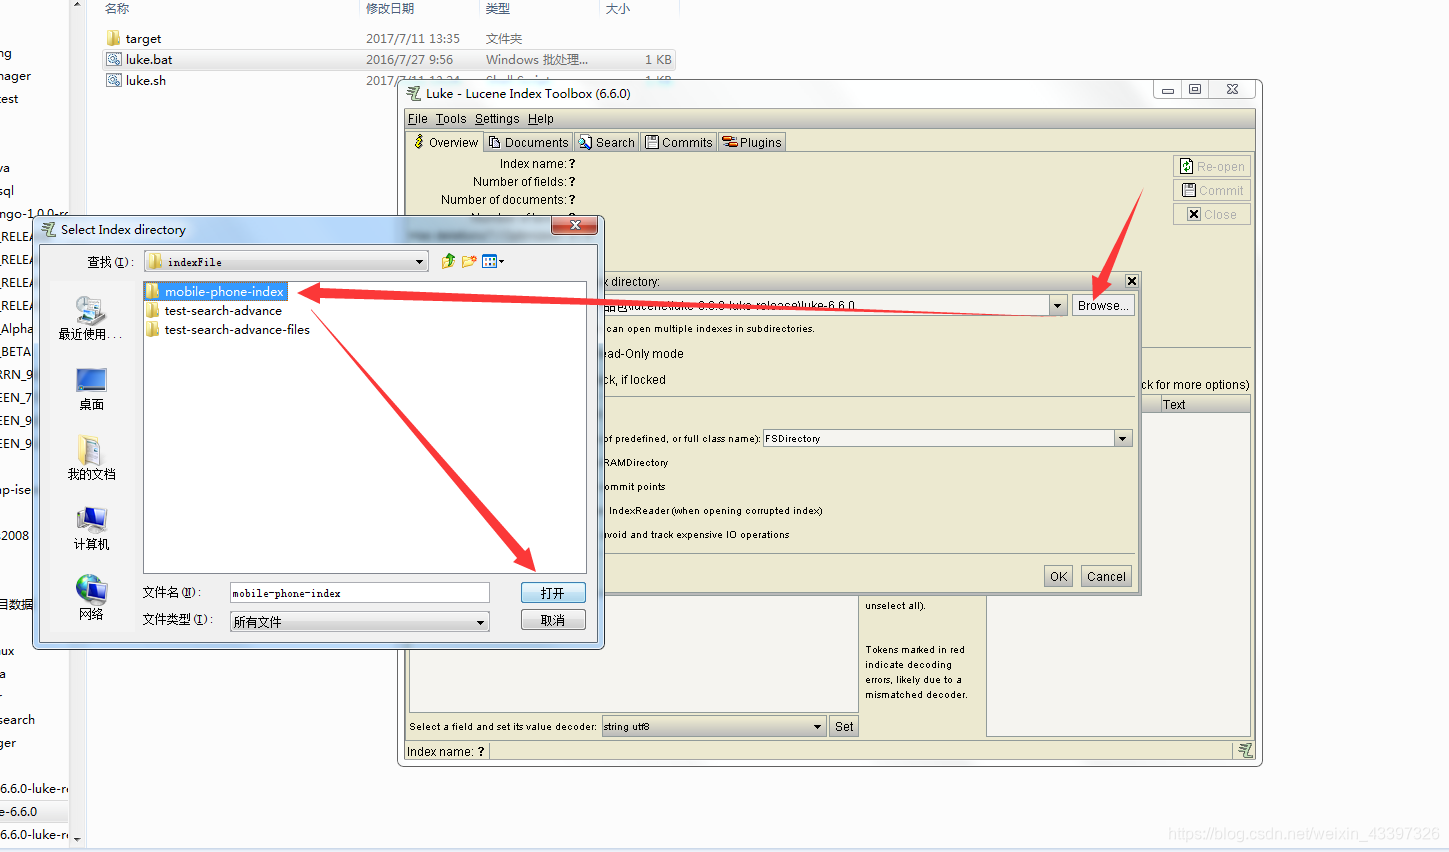The image size is (1449, 852).
Task: Open file type dropdown (所有文件)
Action: click(360, 621)
